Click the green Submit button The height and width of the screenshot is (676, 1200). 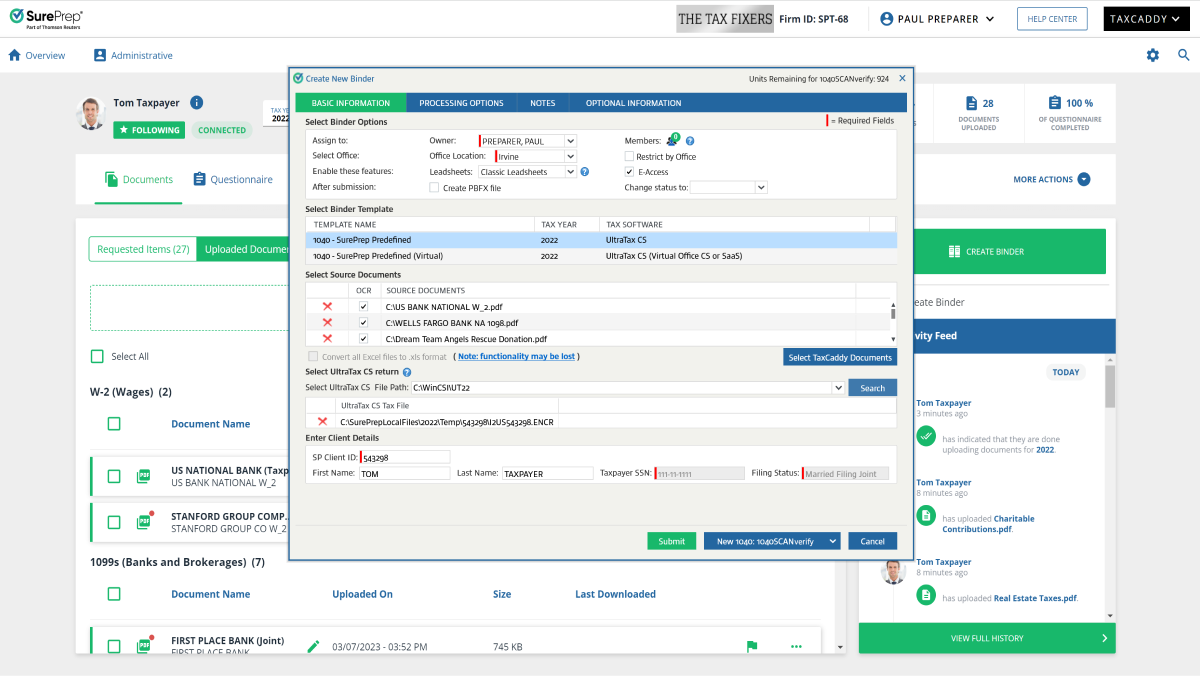coord(671,541)
